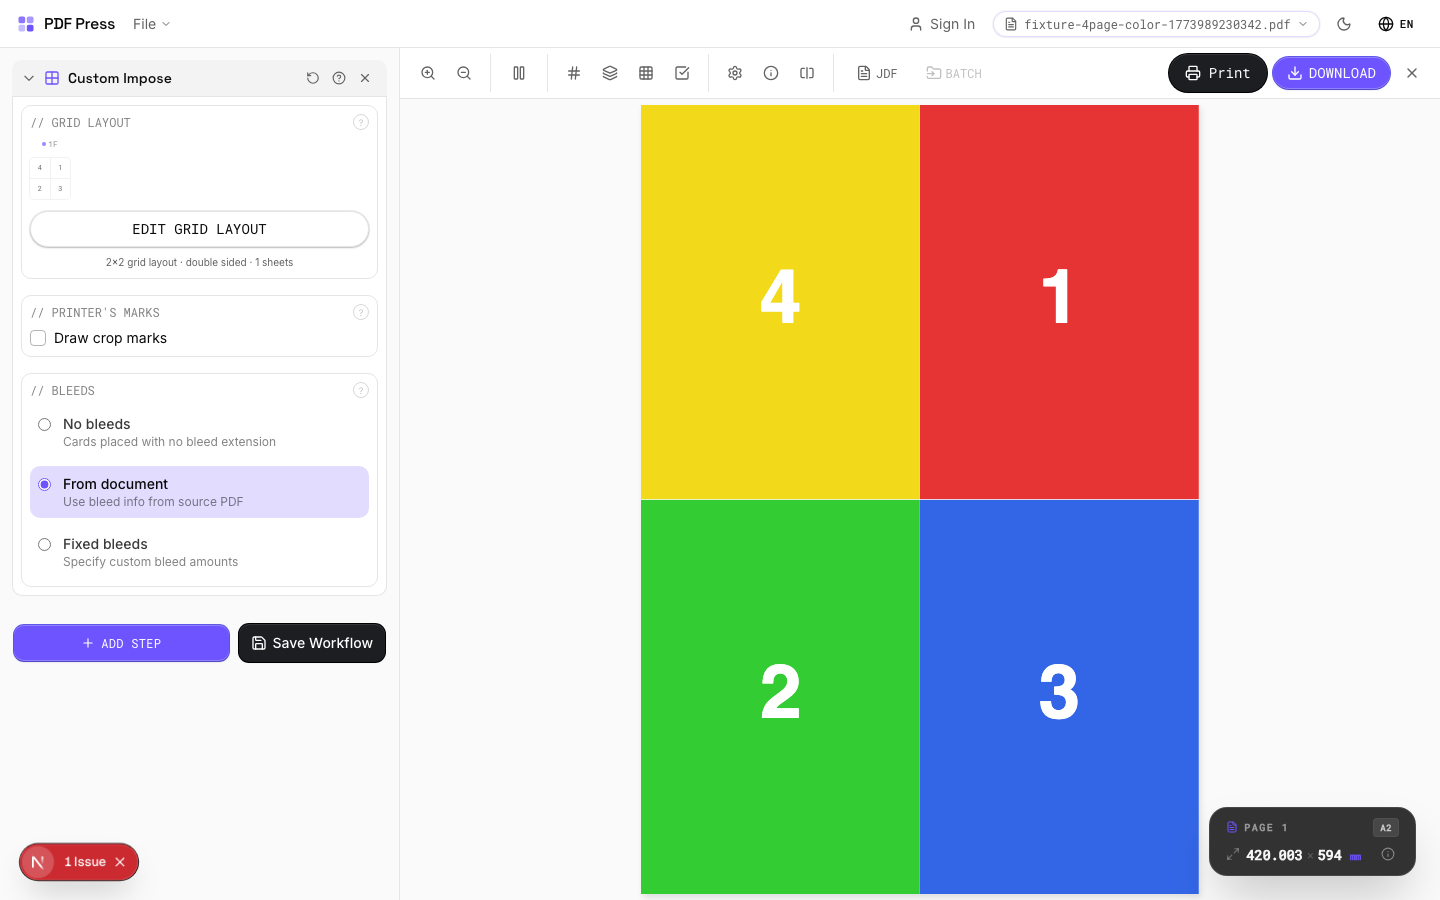The width and height of the screenshot is (1440, 900).
Task: Switch to dark mode with the moon icon
Action: (1344, 24)
